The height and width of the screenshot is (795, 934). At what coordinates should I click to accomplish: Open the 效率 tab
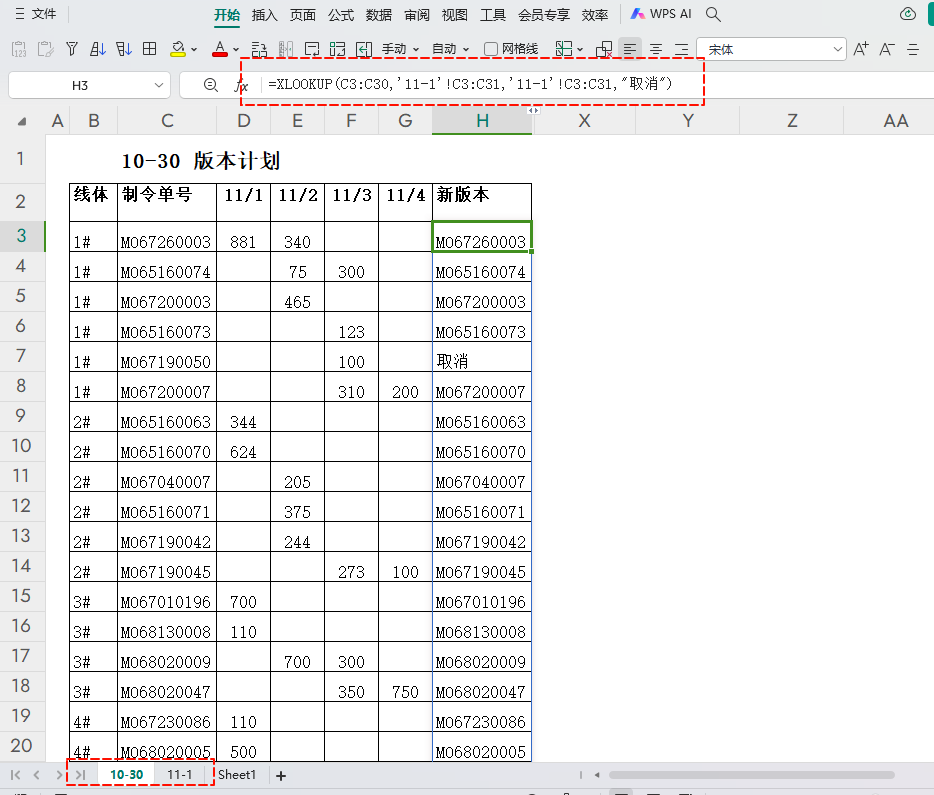595,15
